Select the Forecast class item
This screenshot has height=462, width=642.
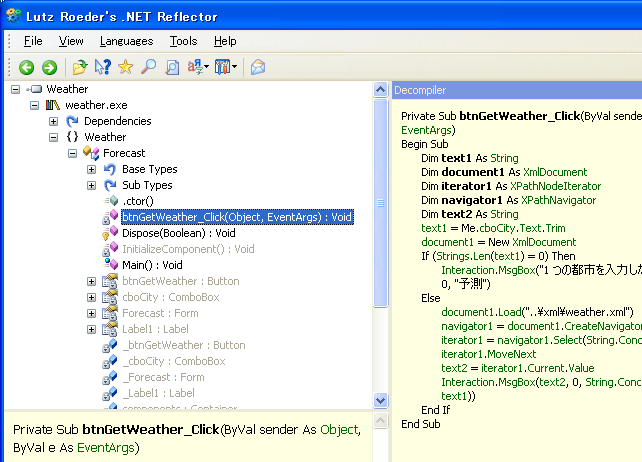tap(124, 153)
